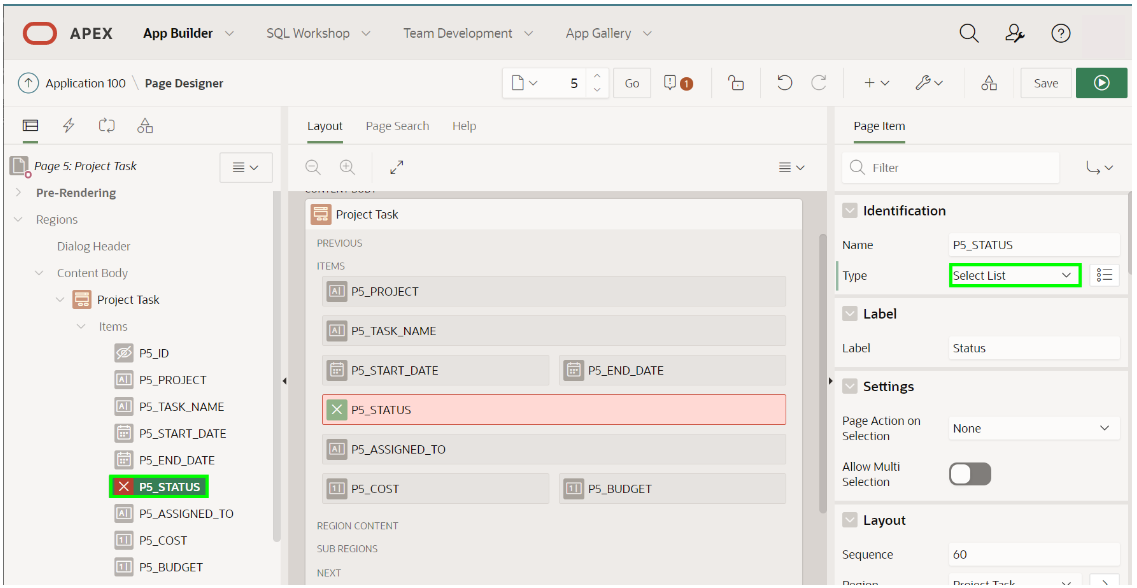Open the App Gallery menu

click(609, 33)
